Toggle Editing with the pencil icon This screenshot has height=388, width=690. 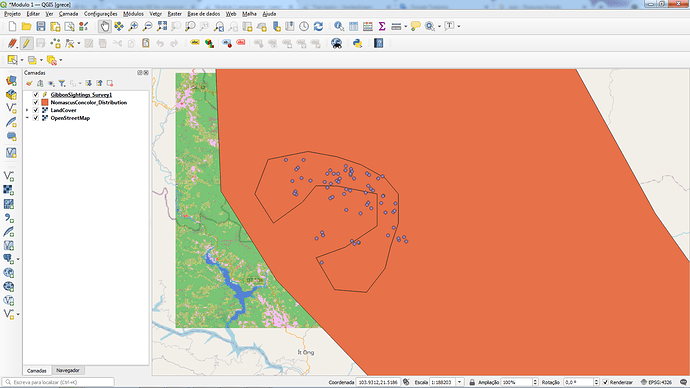26,43
